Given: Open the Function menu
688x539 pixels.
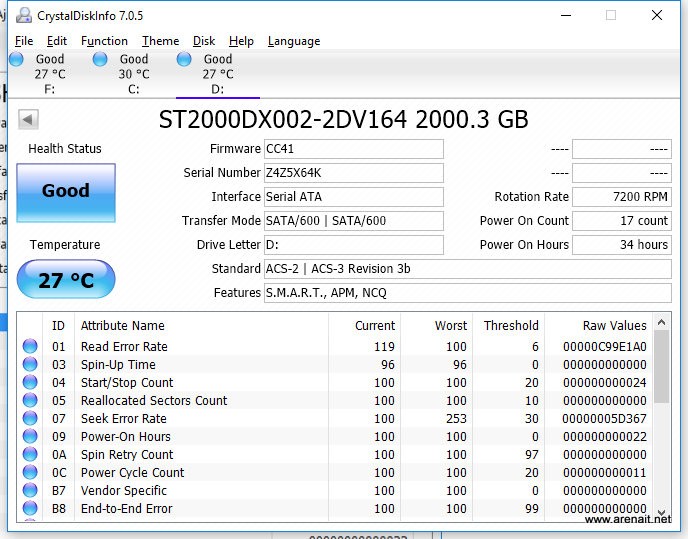Looking at the screenshot, I should coord(104,41).
